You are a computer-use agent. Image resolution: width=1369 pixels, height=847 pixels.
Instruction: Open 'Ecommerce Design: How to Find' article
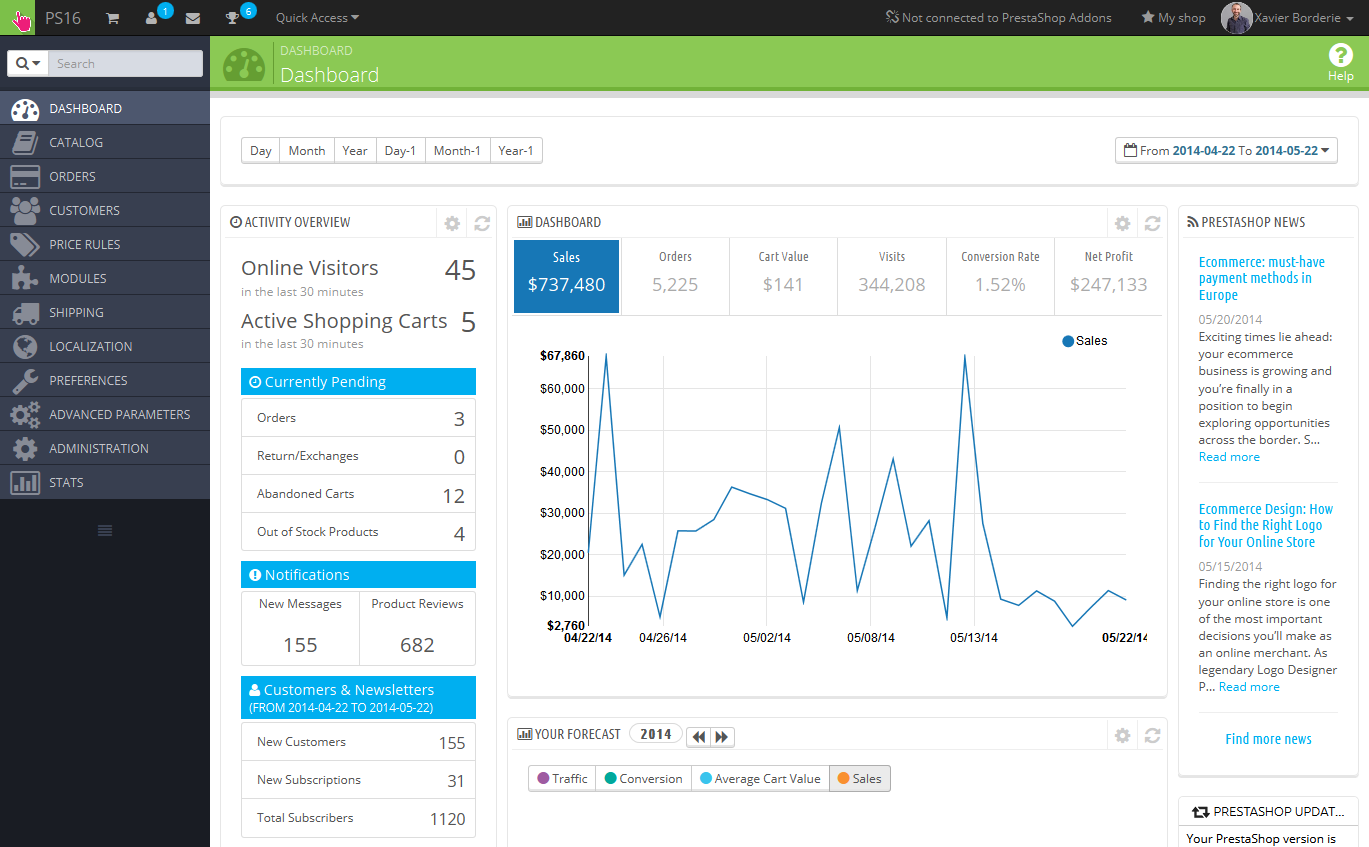(x=1265, y=525)
